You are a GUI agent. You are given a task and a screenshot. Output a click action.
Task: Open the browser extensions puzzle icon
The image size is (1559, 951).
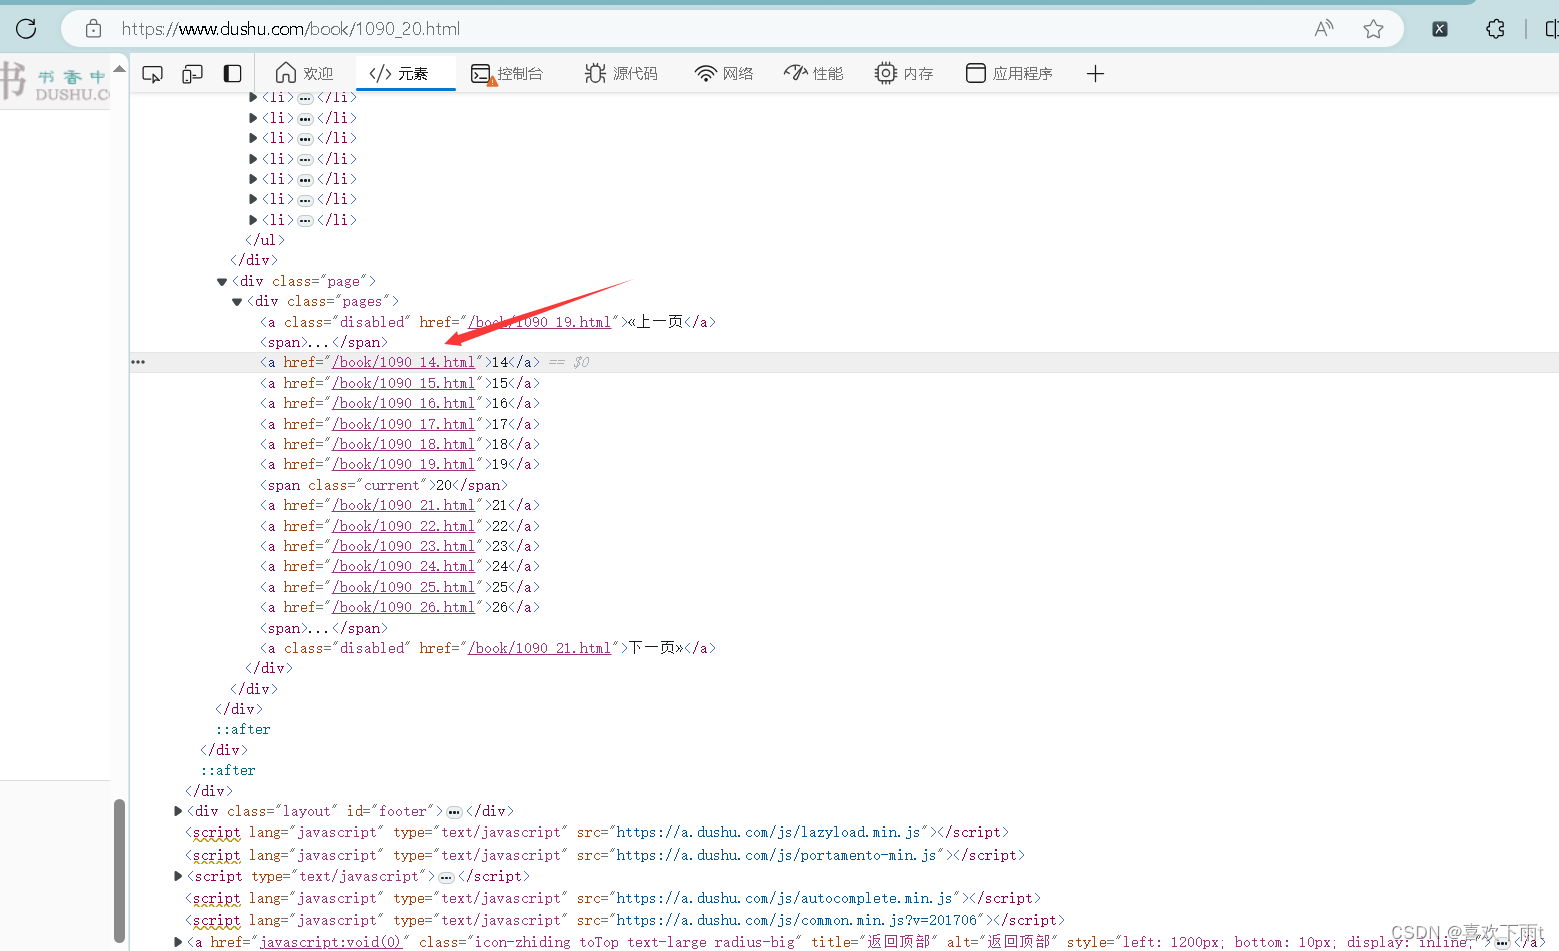pos(1495,29)
